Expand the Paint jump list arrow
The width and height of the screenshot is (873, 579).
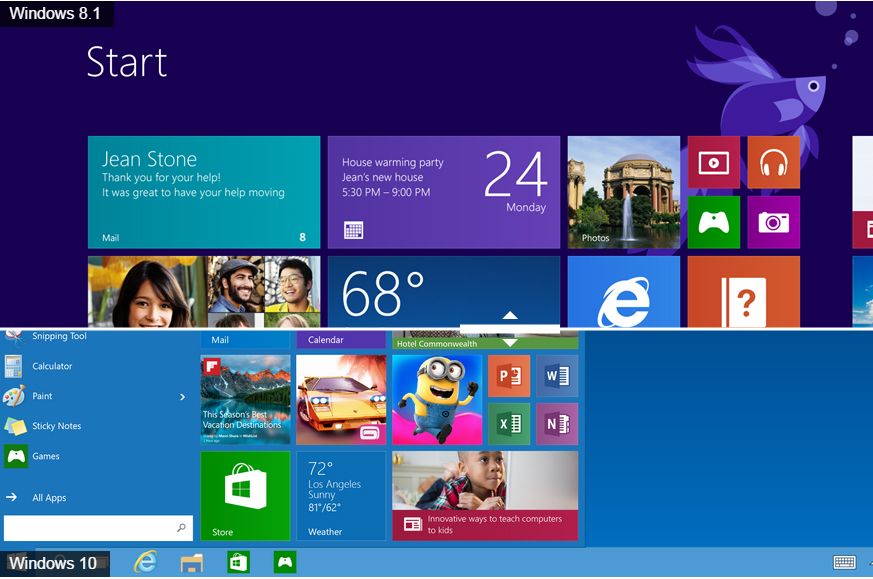[x=183, y=397]
